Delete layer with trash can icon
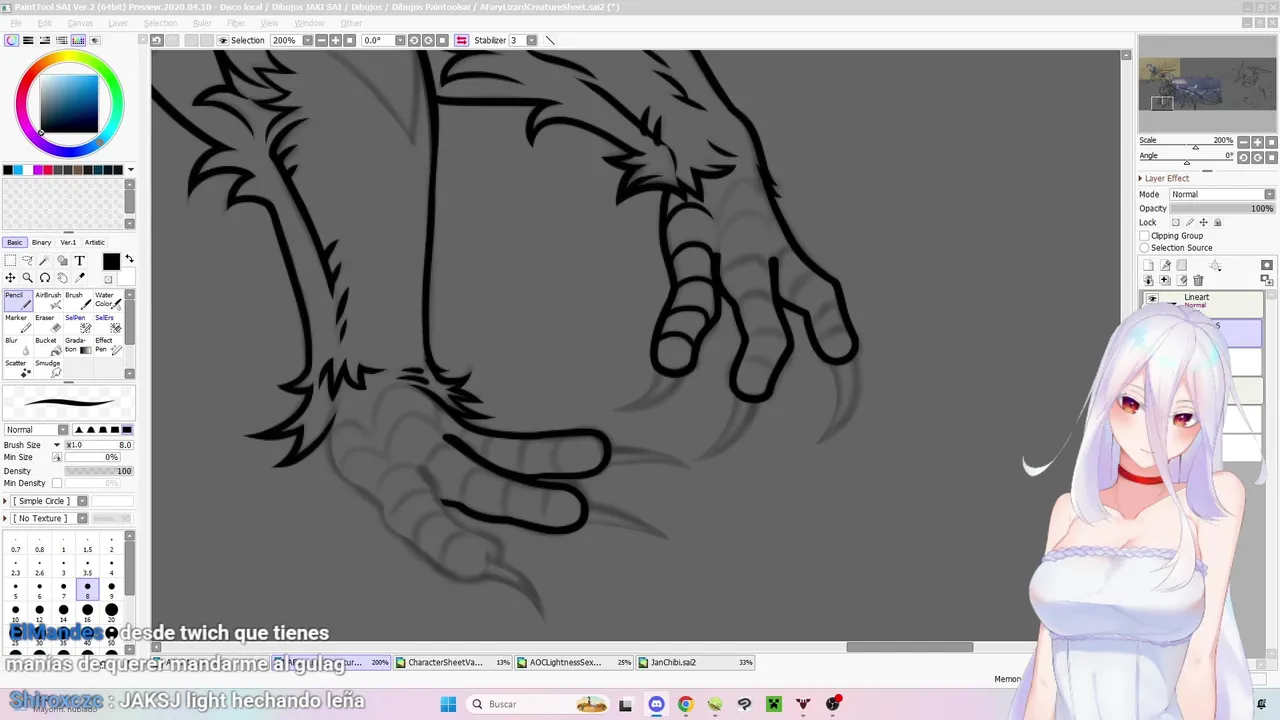 click(x=1198, y=280)
